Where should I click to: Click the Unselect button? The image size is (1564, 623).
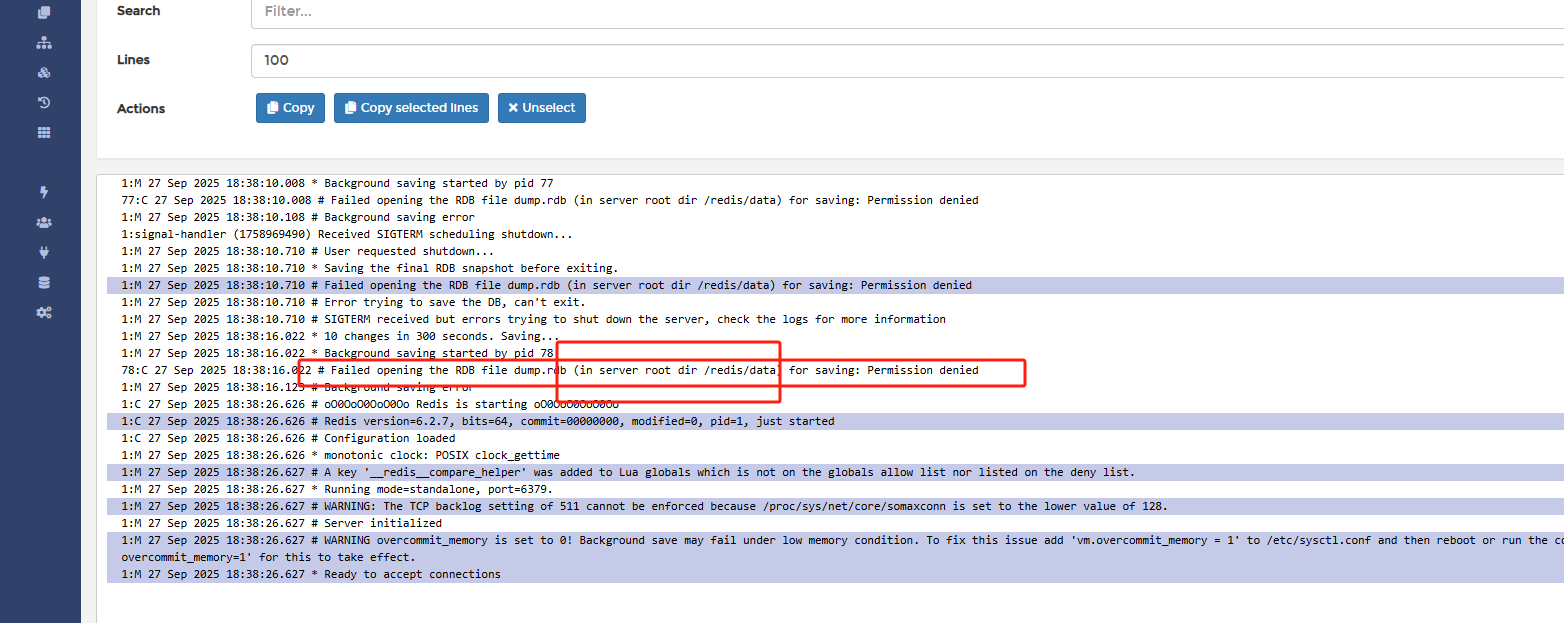point(542,108)
